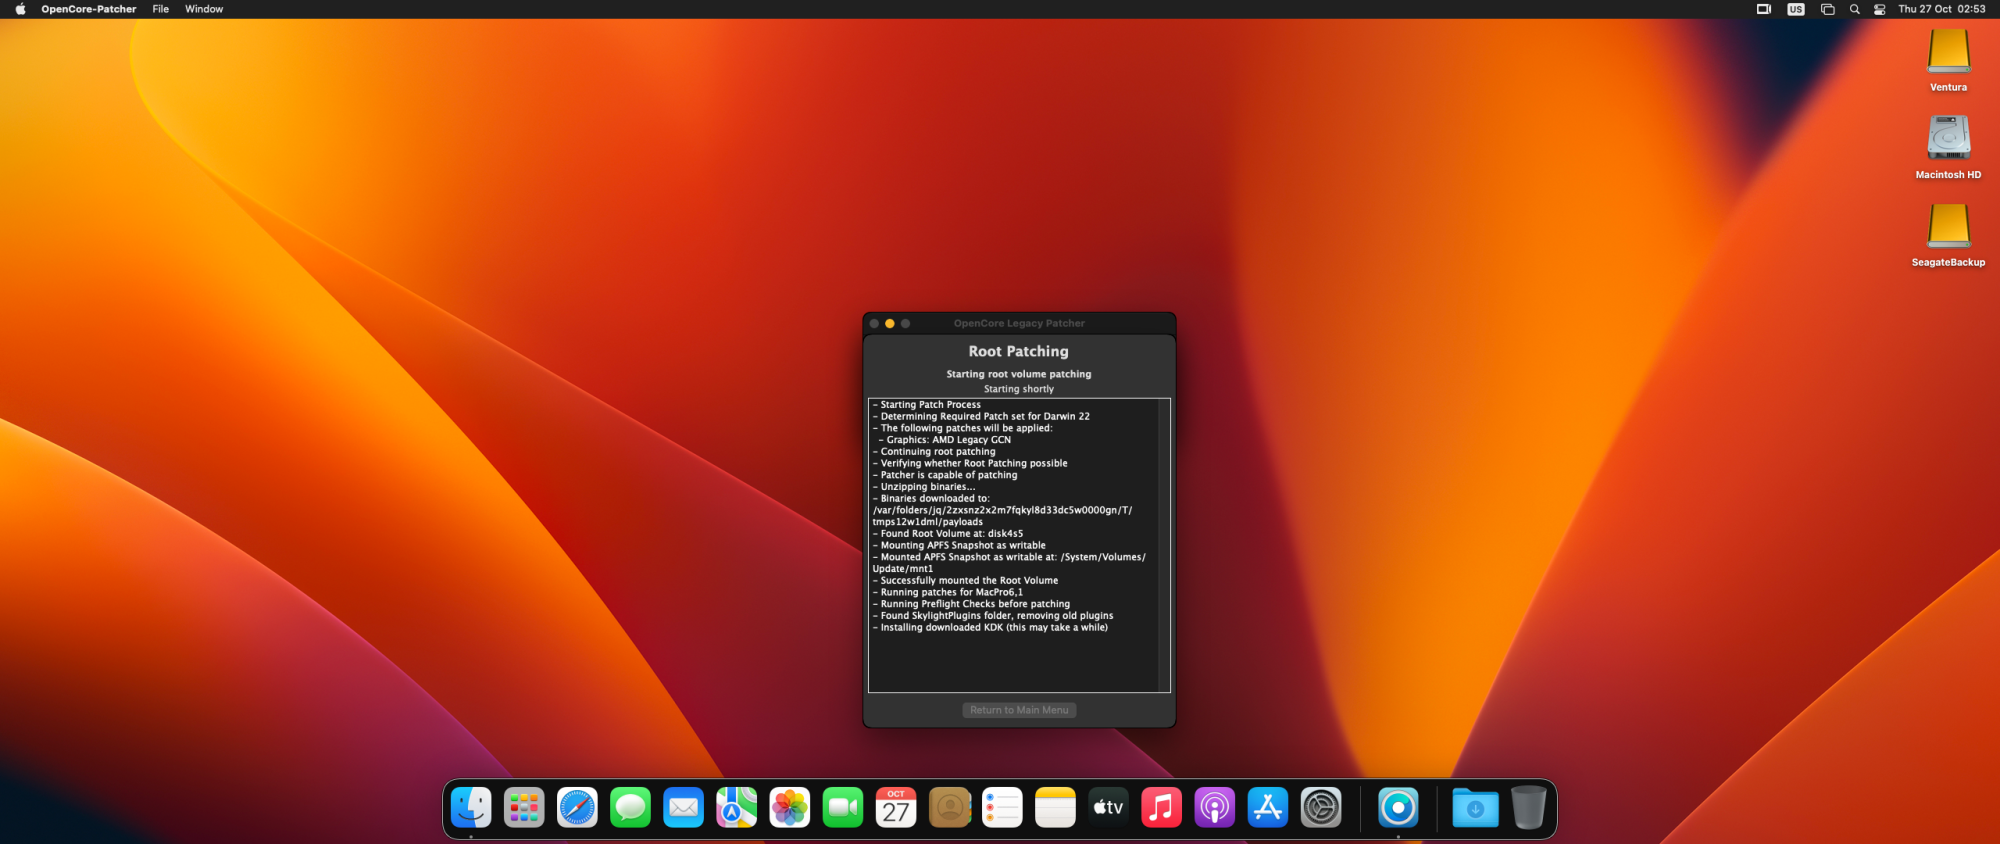Select the Macintosh HD desktop icon
Screen dimensions: 2000x844
[1948, 139]
